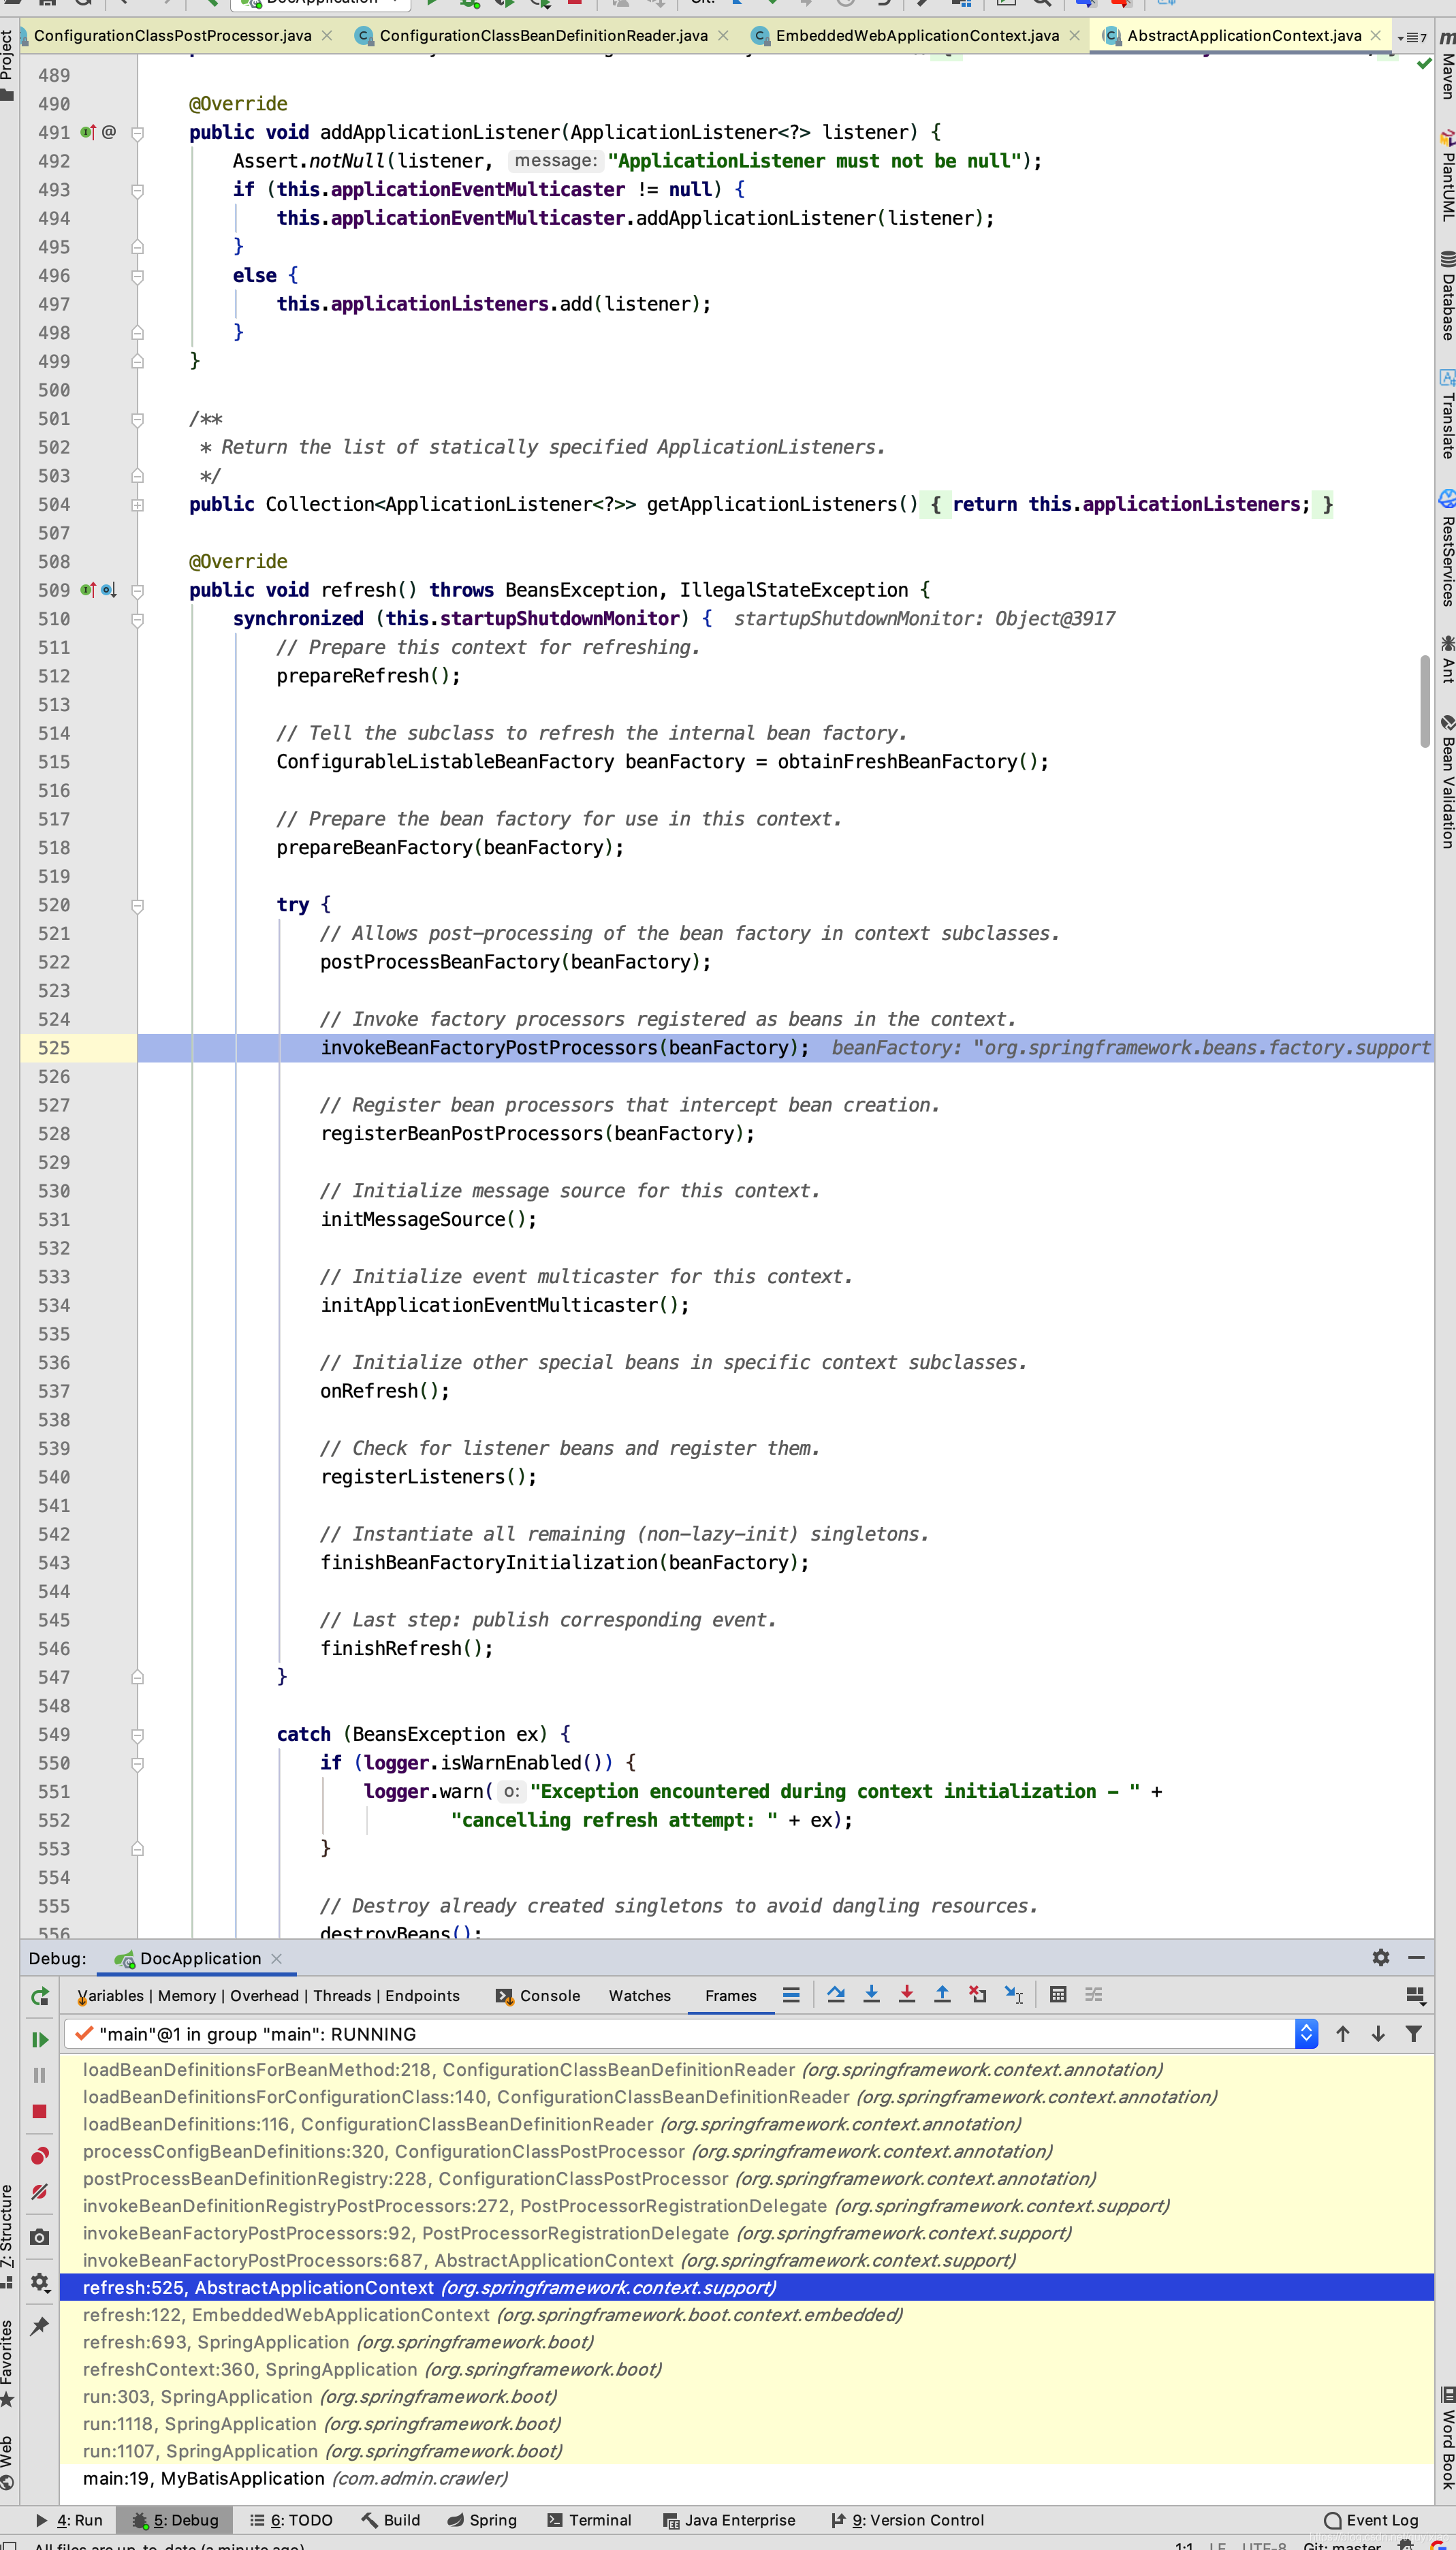Click the editor vertical scrollbar thumb
Image resolution: width=1456 pixels, height=2550 pixels.
tap(1425, 701)
